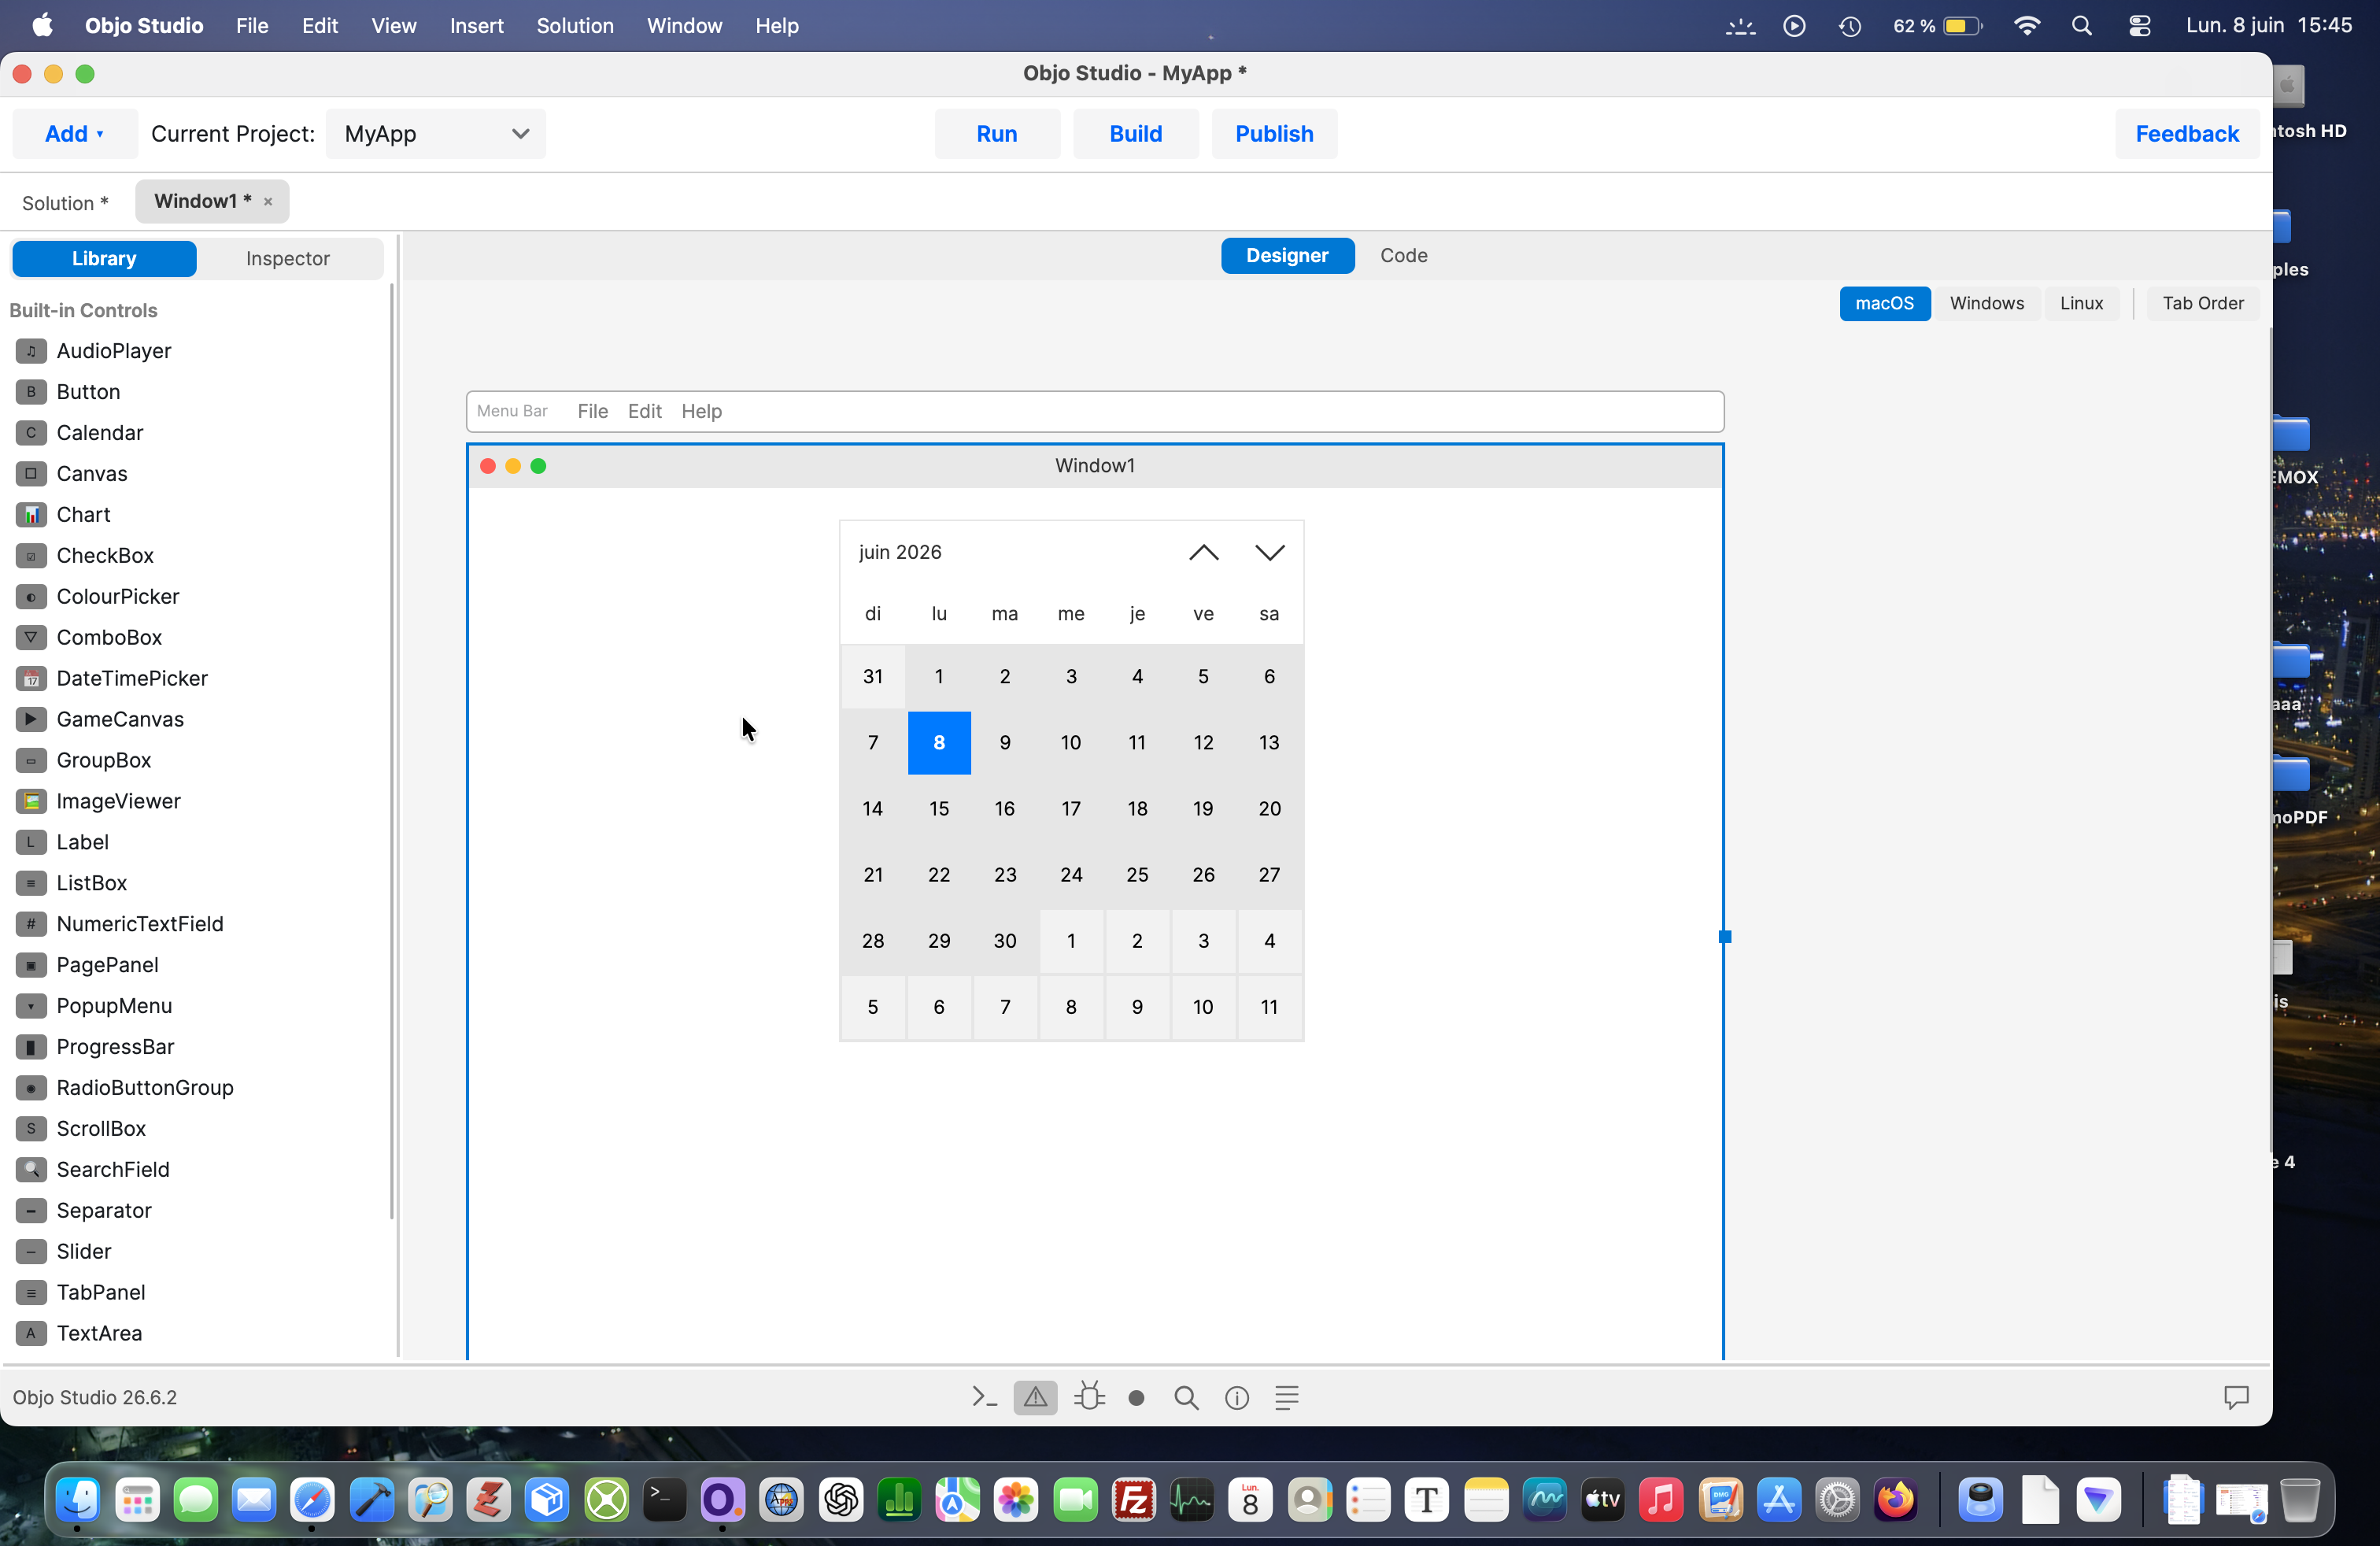Click the Window1 right-edge resize handle
2380x1546 pixels.
1725,937
